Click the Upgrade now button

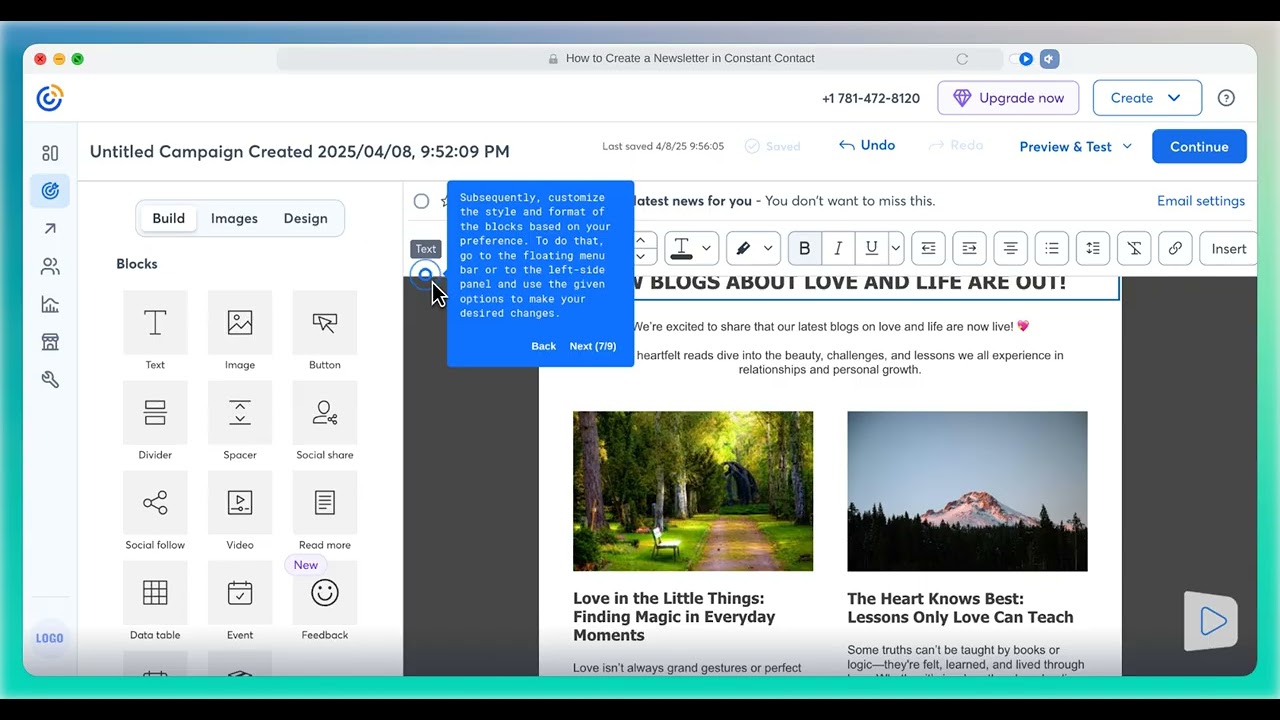(1008, 98)
